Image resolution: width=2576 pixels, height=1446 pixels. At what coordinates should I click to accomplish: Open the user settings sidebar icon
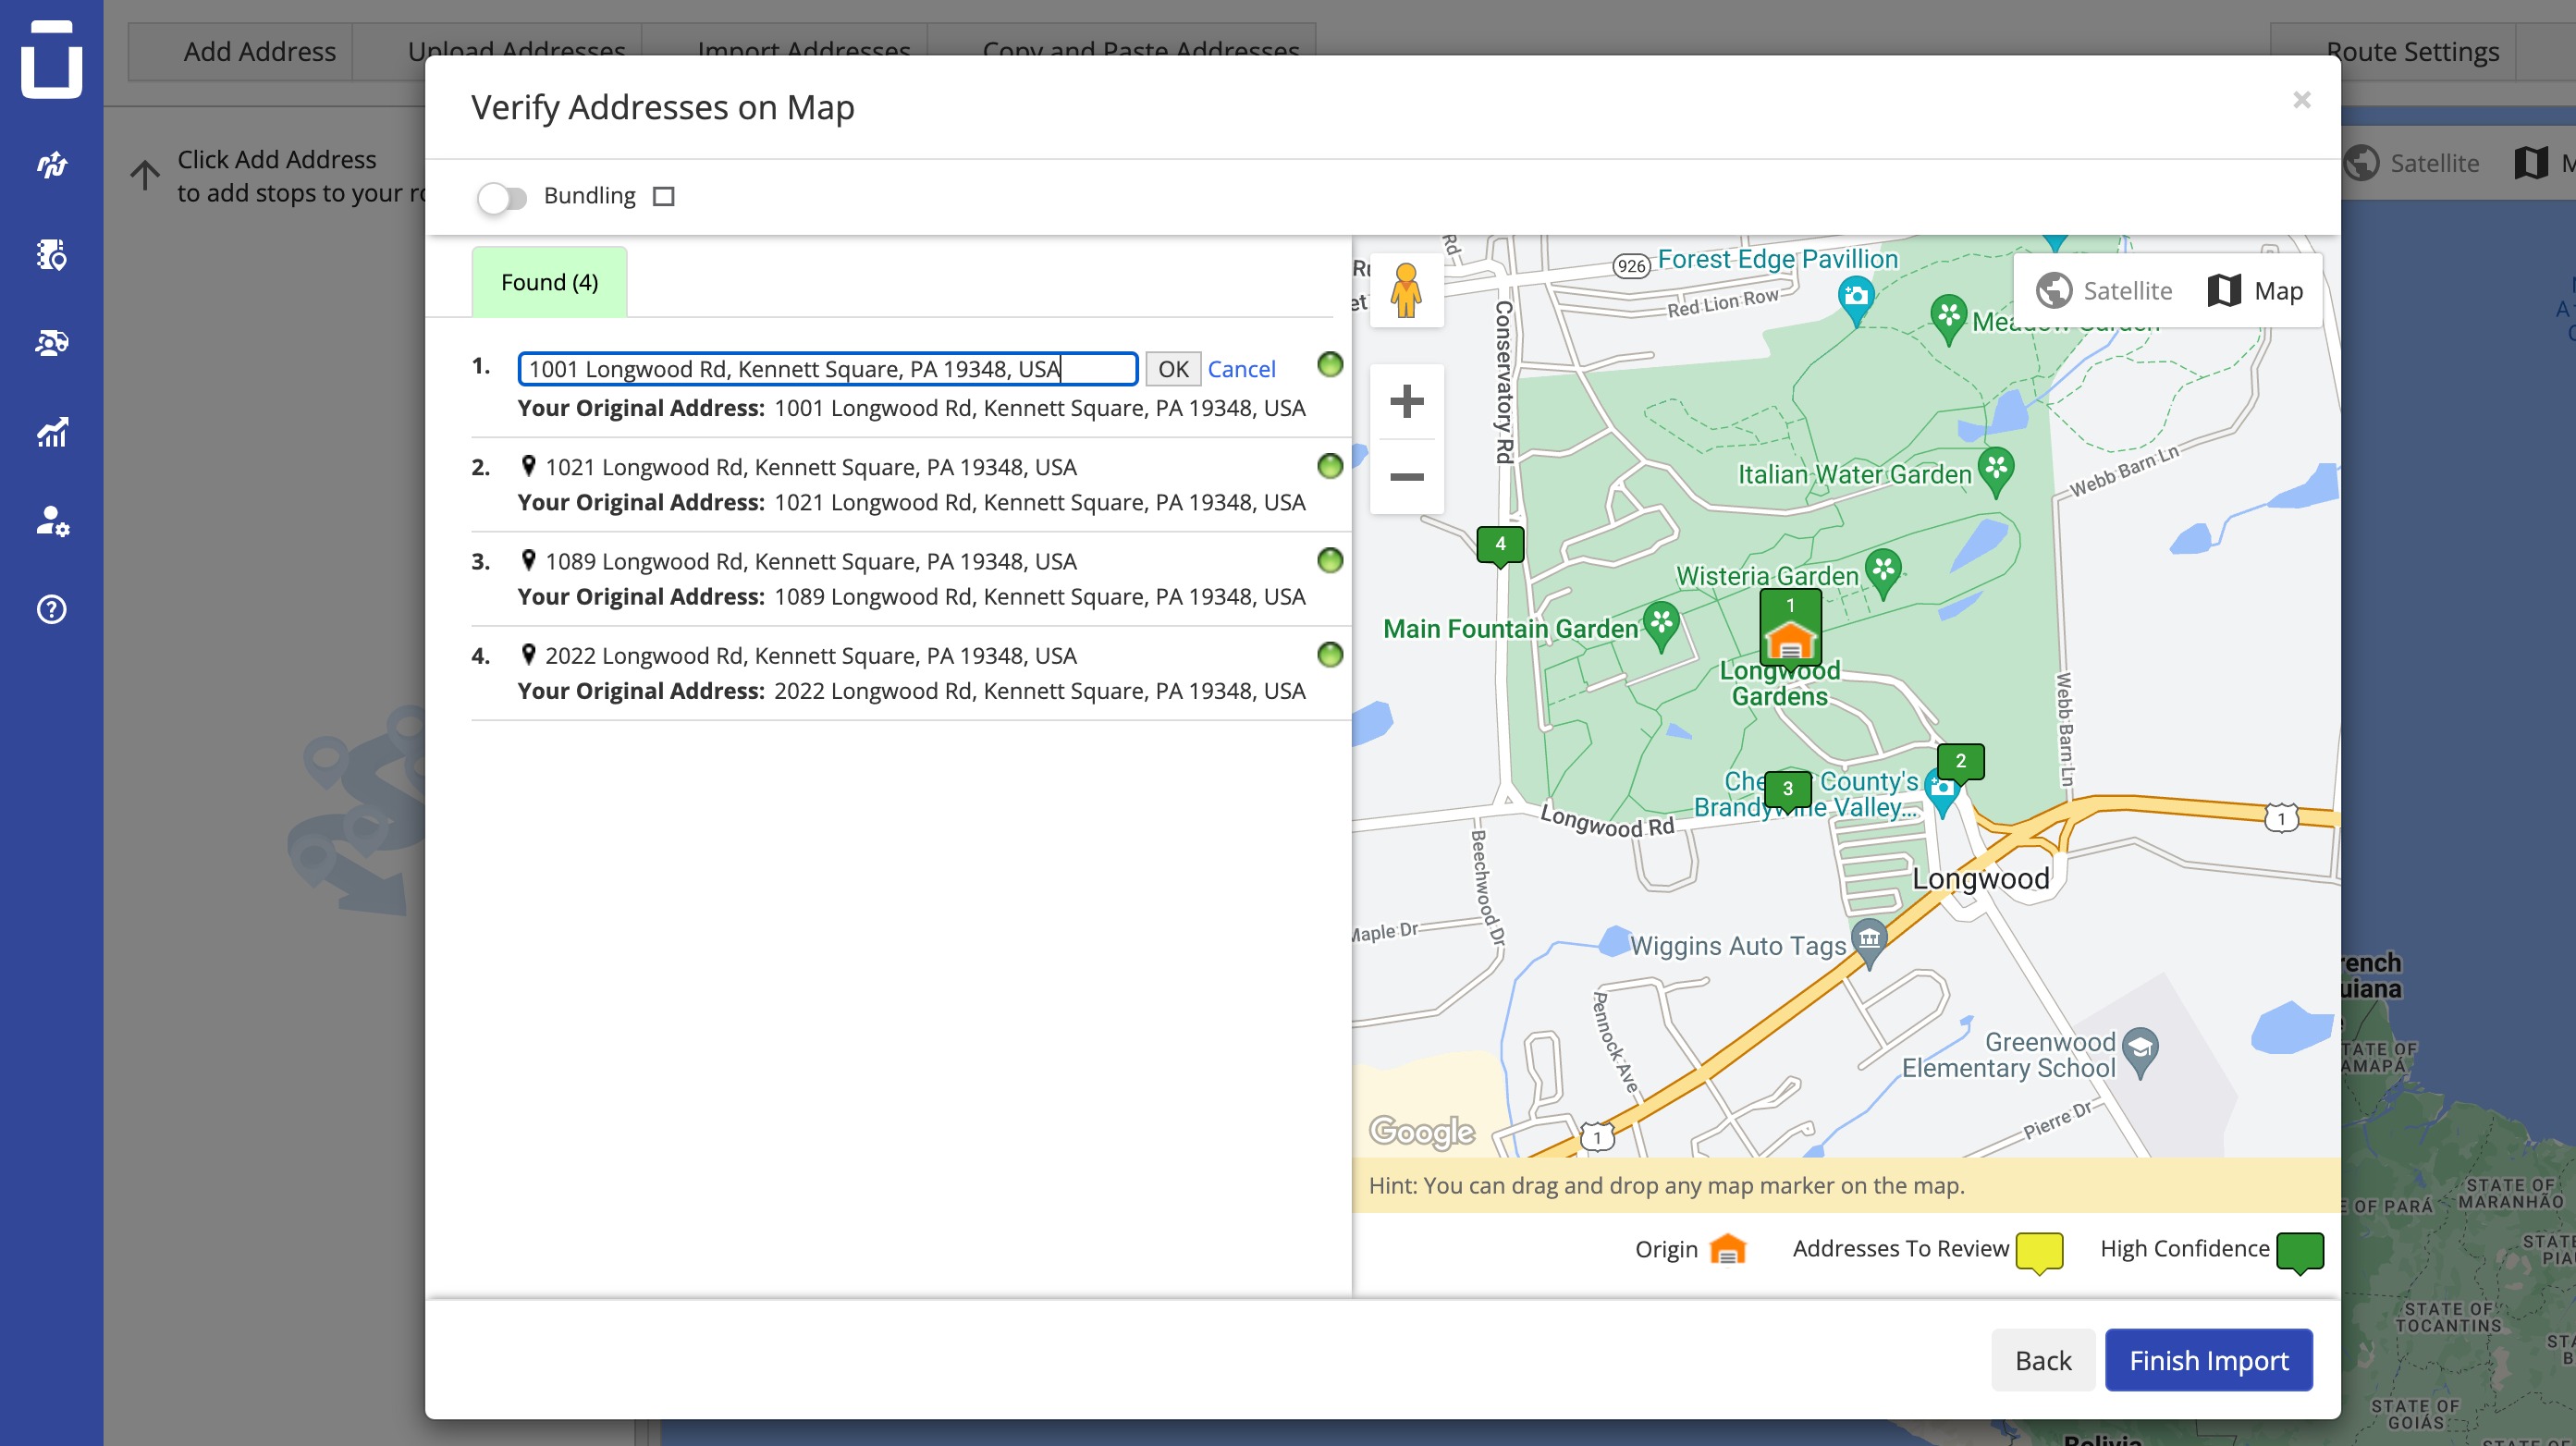[51, 520]
